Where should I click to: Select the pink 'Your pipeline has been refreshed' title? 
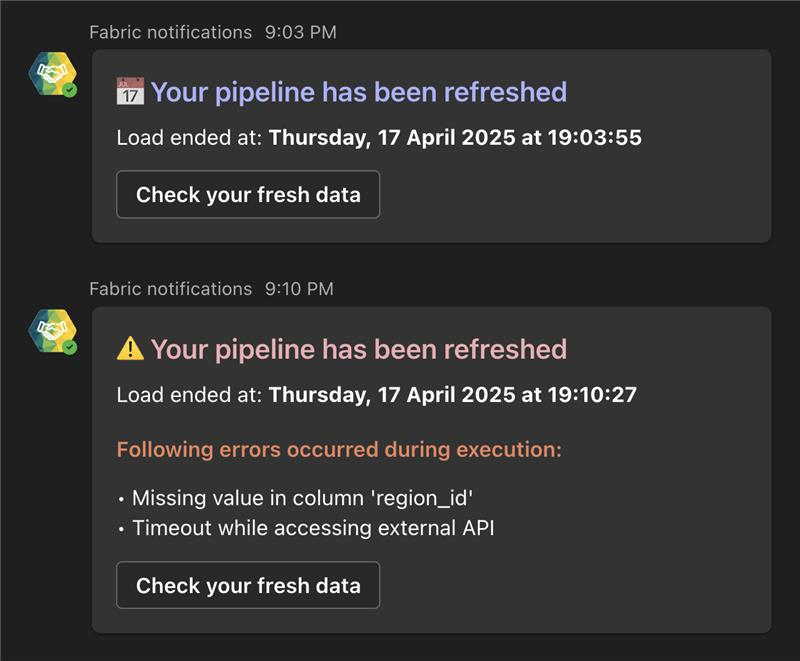(359, 349)
